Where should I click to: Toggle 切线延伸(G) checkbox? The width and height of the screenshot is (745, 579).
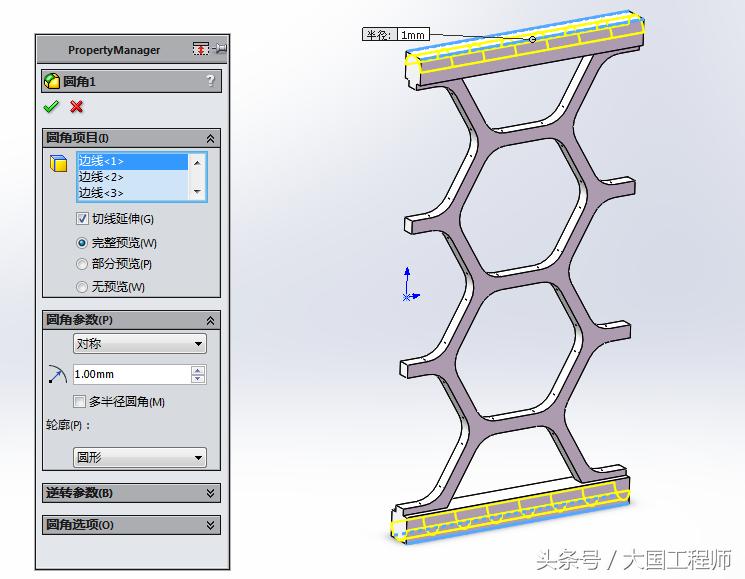pyautogui.click(x=82, y=218)
